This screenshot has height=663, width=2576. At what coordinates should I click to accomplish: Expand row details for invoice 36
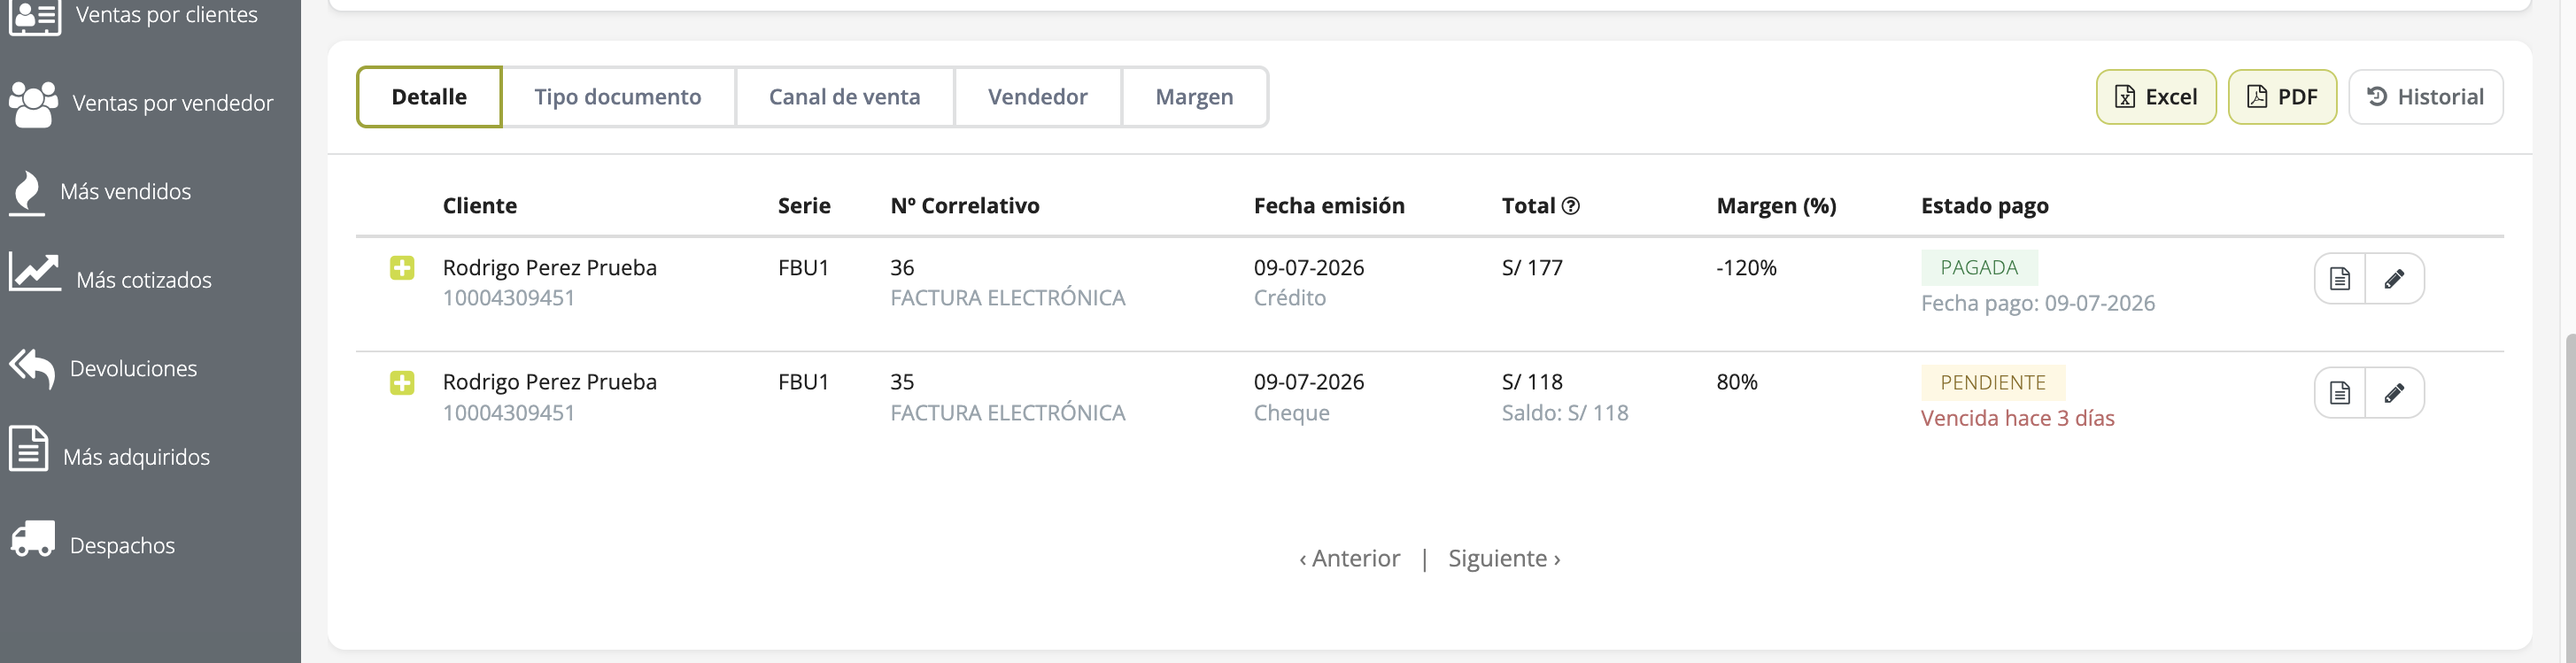pos(402,268)
